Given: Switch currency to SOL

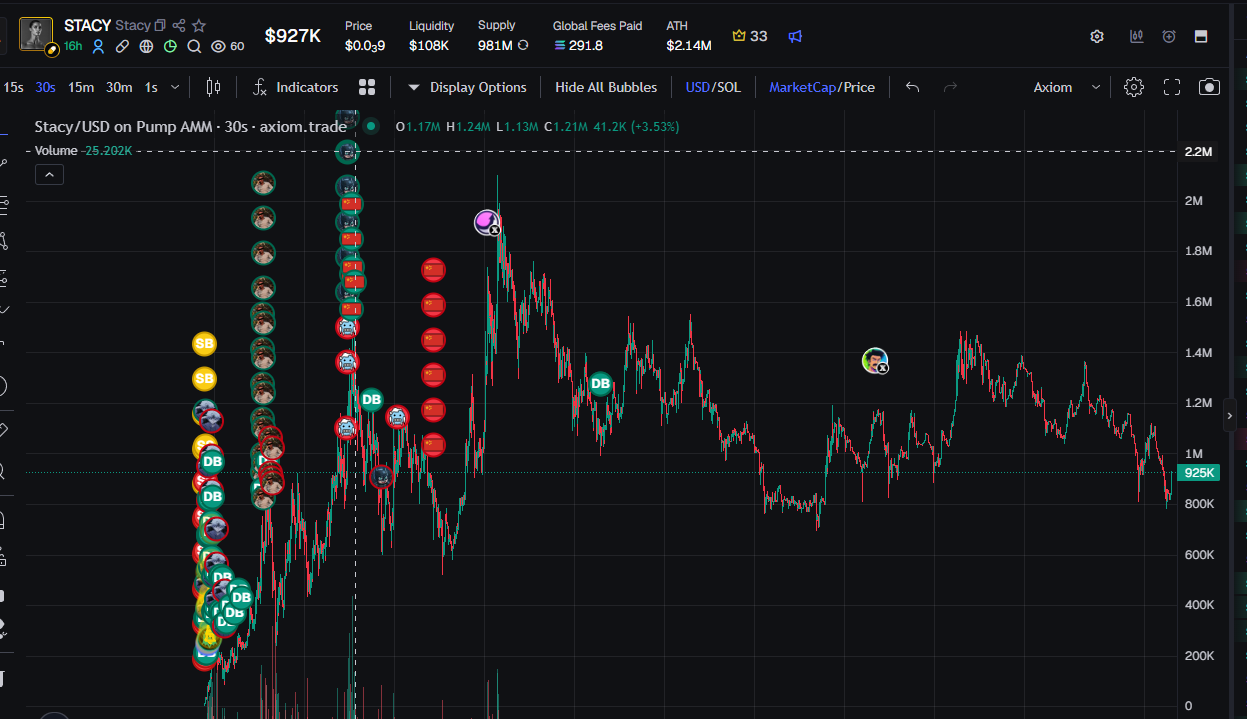Looking at the screenshot, I should pos(729,87).
